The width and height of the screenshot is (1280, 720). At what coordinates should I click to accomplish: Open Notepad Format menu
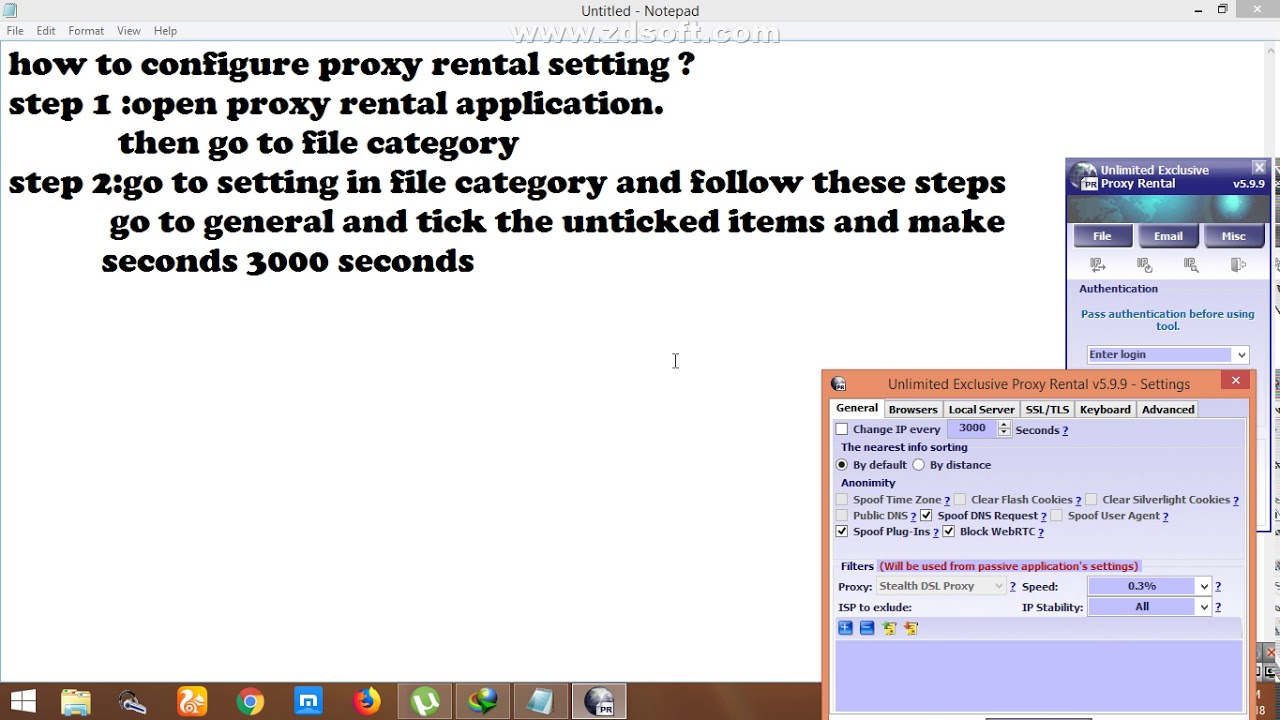(x=86, y=31)
